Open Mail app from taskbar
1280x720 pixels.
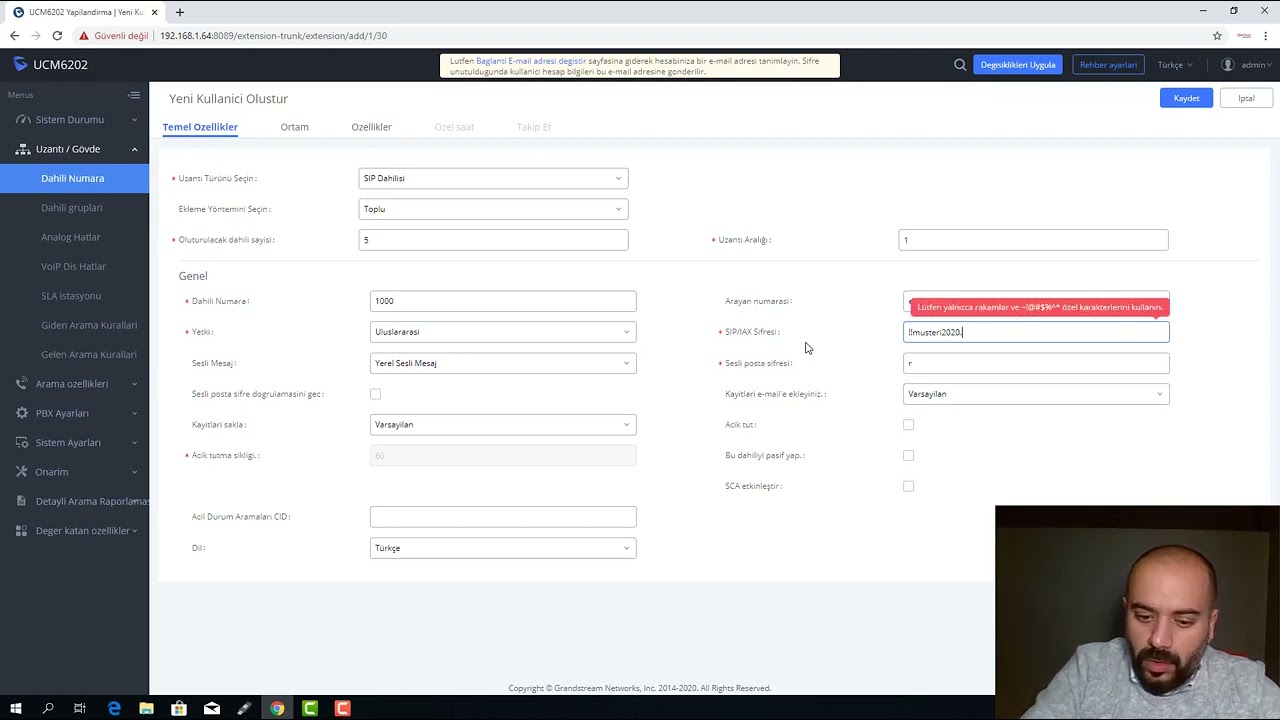tap(212, 708)
